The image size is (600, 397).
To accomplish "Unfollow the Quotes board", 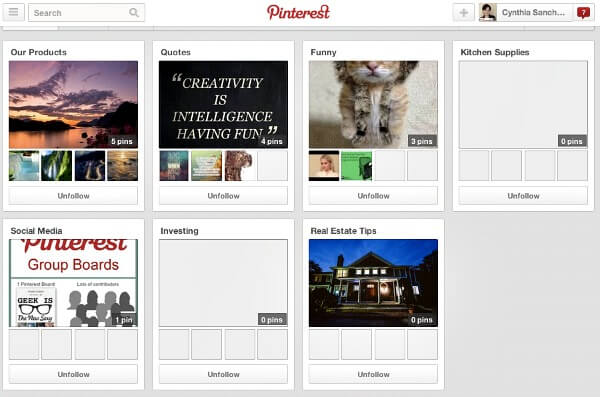I will [223, 196].
